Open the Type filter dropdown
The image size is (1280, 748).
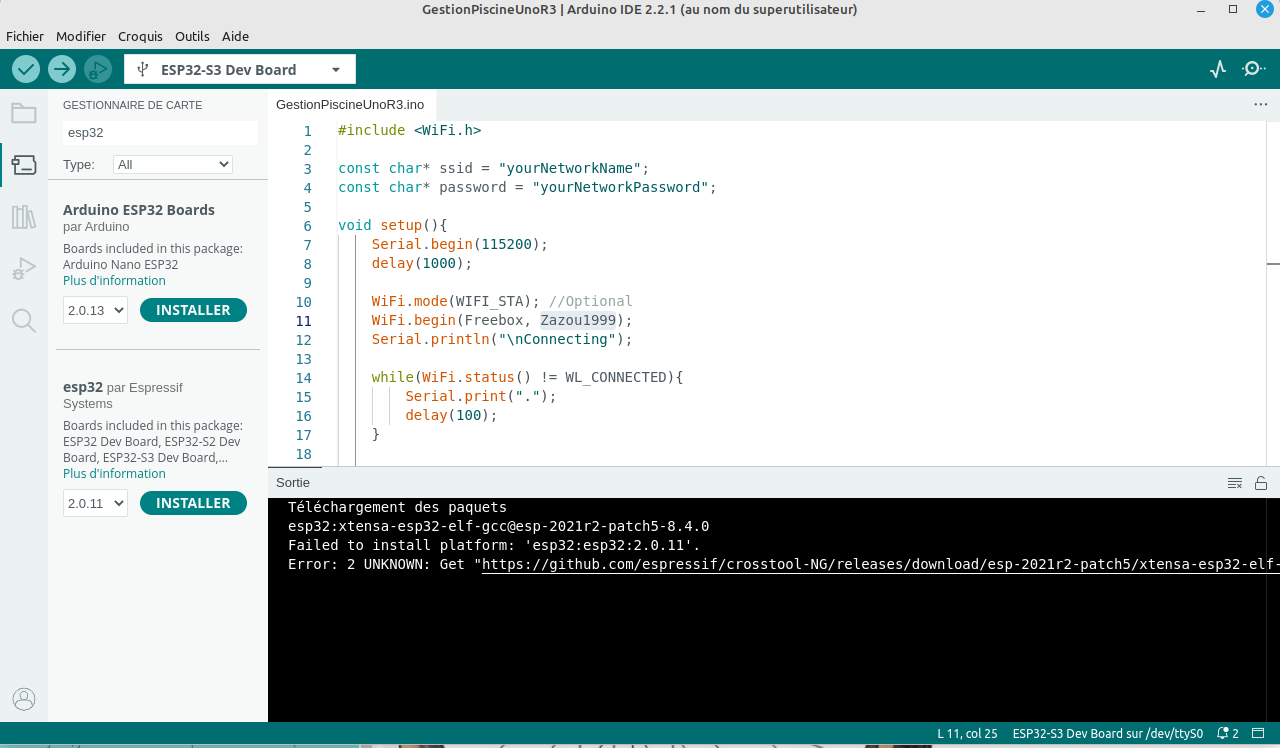coord(173,164)
